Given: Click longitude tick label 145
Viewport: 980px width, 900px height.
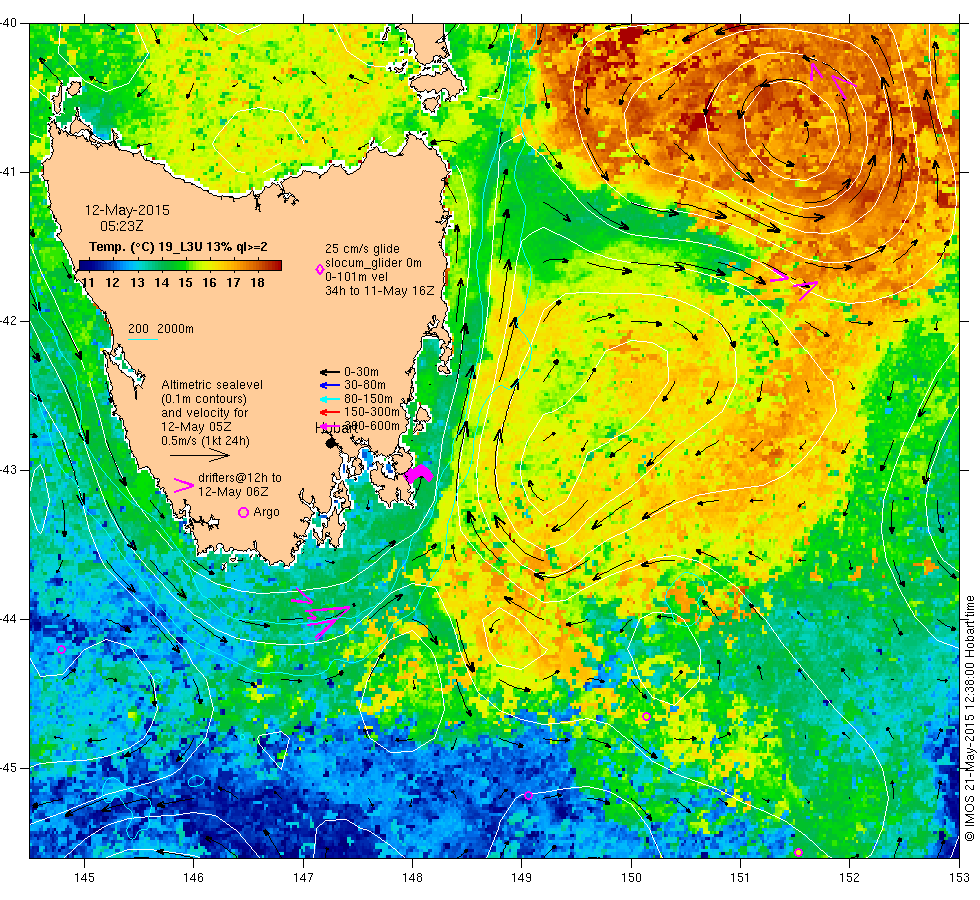Looking at the screenshot, I should (x=84, y=878).
